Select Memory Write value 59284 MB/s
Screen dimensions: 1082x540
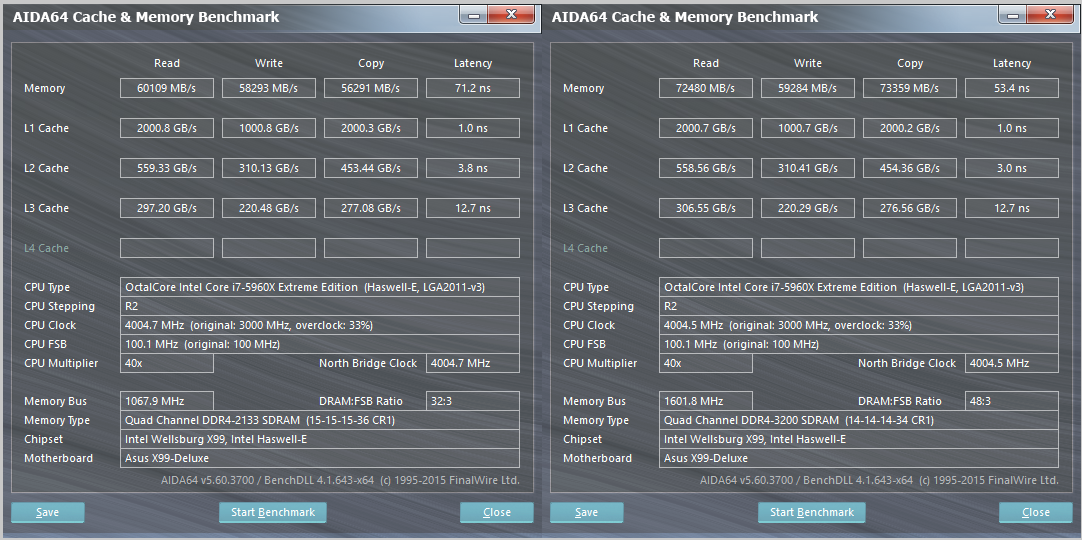pyautogui.click(x=808, y=88)
